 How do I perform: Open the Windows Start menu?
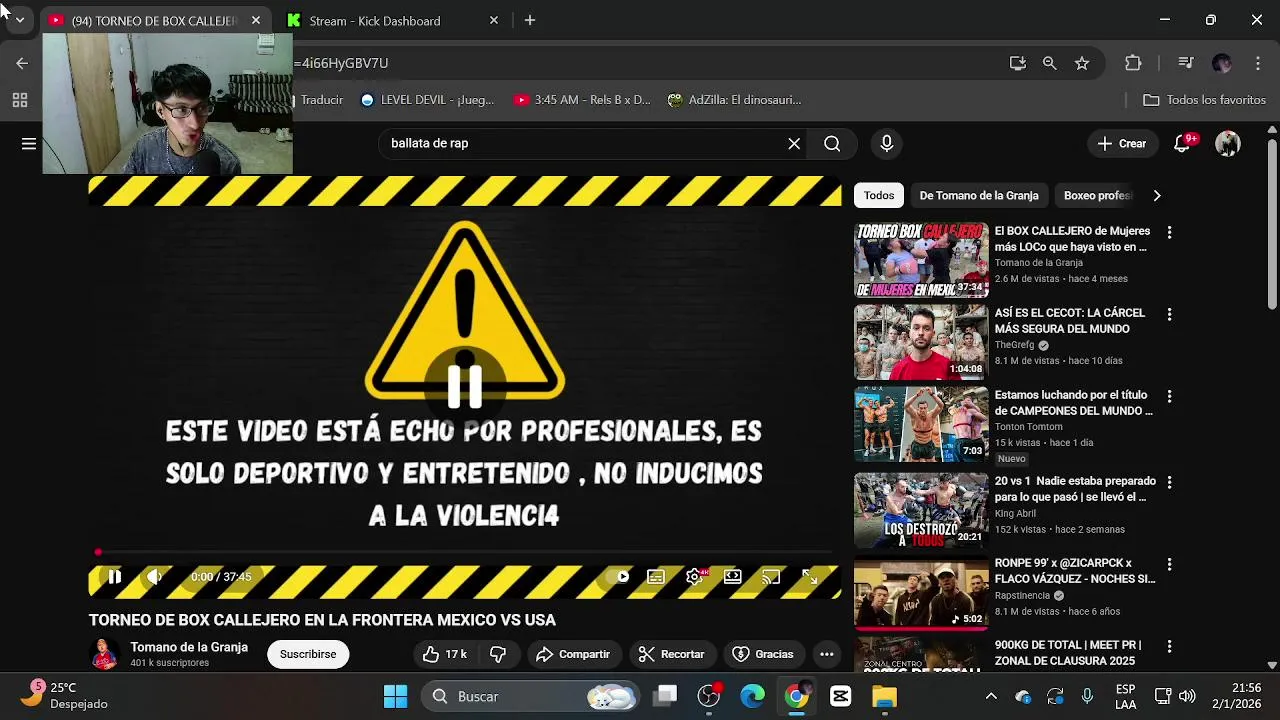tap(396, 696)
